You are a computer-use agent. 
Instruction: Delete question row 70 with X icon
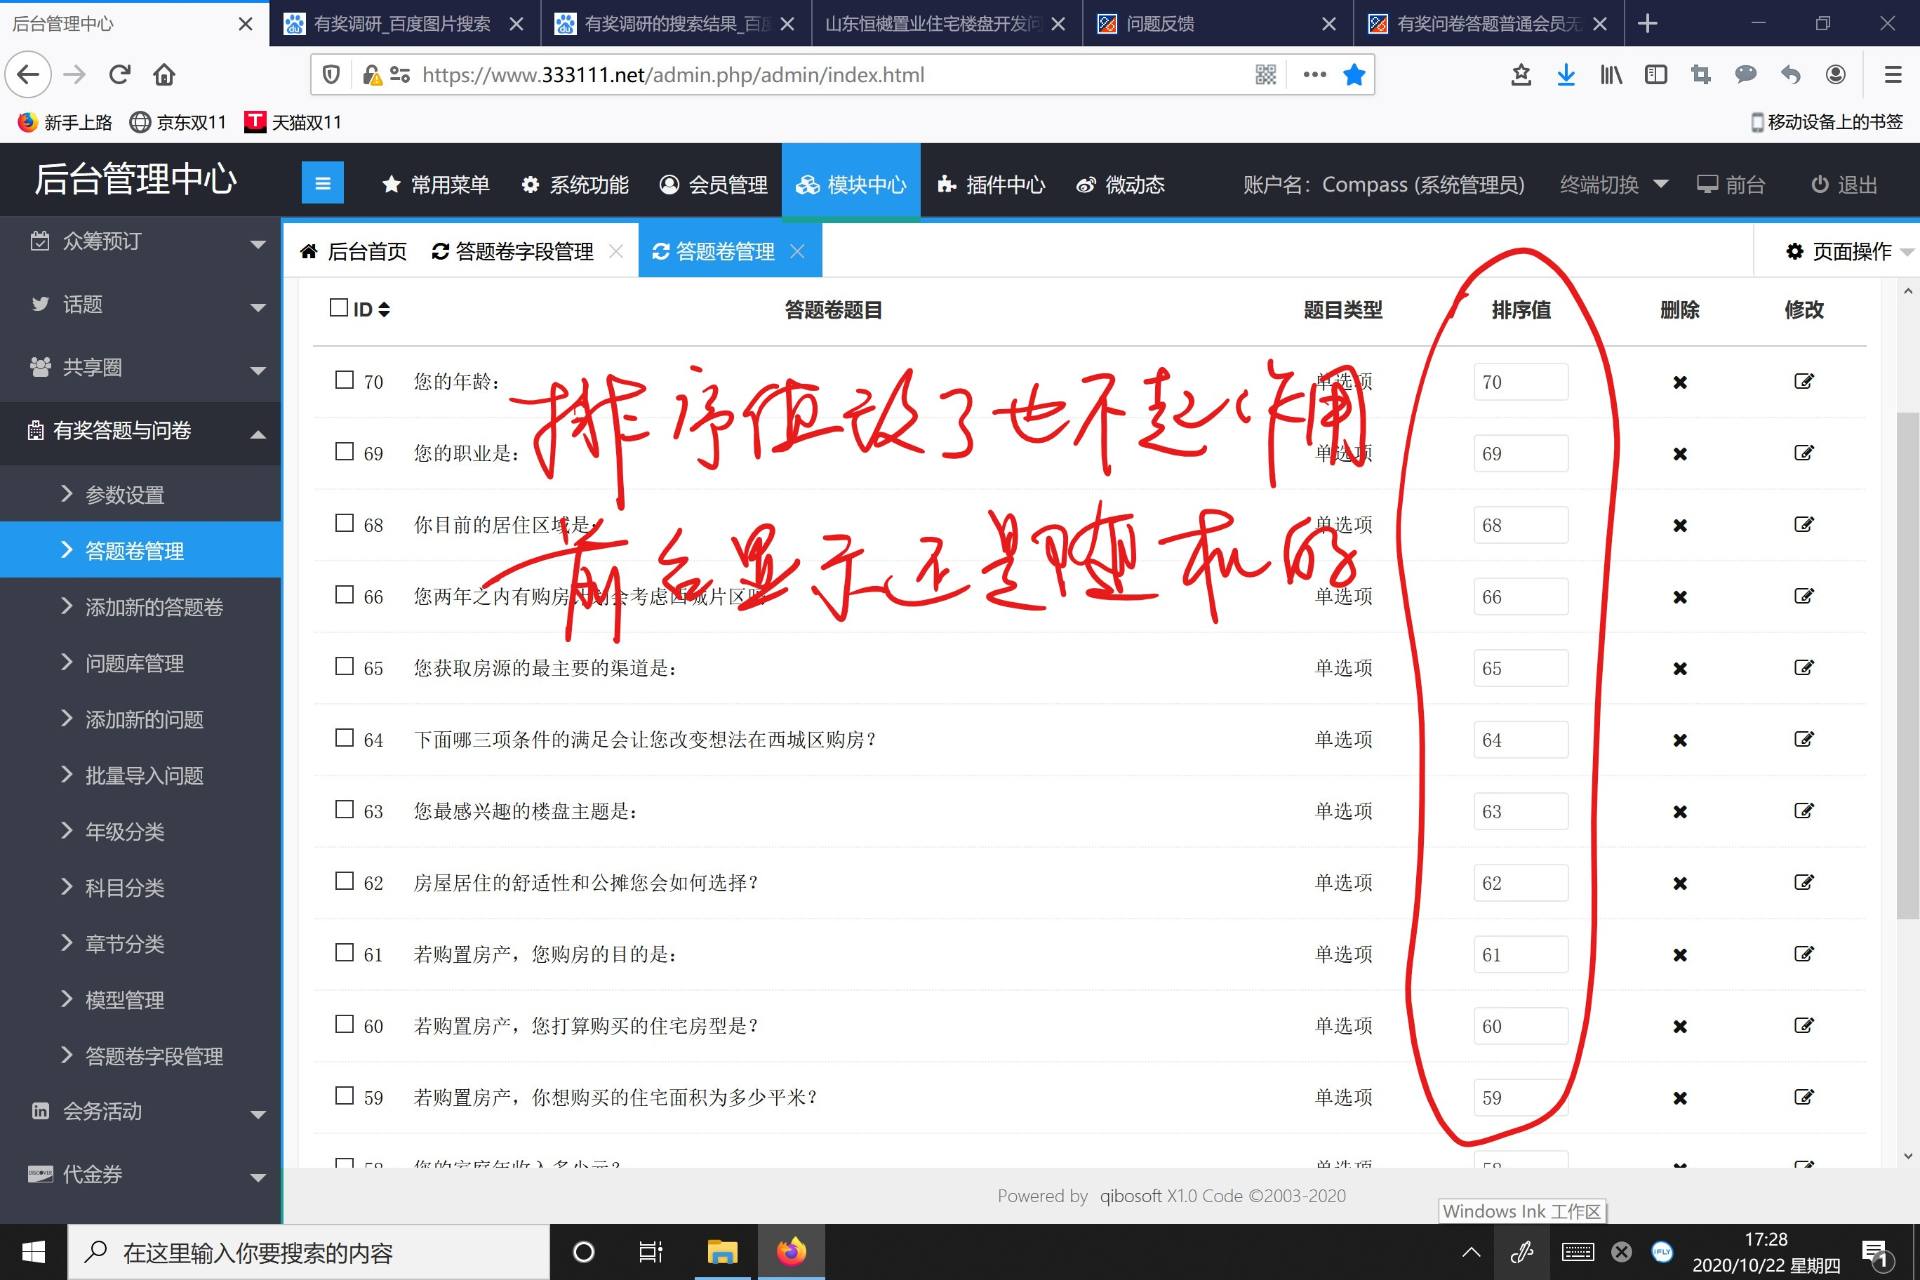[1680, 382]
